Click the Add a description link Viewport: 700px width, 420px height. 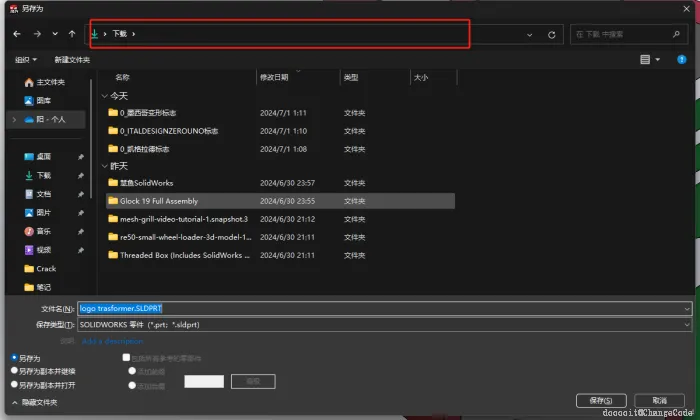[112, 341]
